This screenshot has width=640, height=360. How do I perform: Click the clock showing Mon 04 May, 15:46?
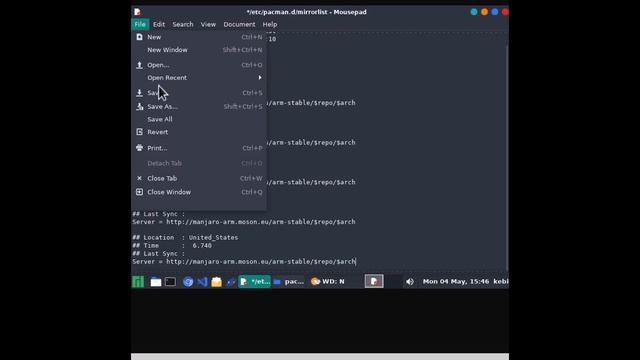[x=456, y=281]
